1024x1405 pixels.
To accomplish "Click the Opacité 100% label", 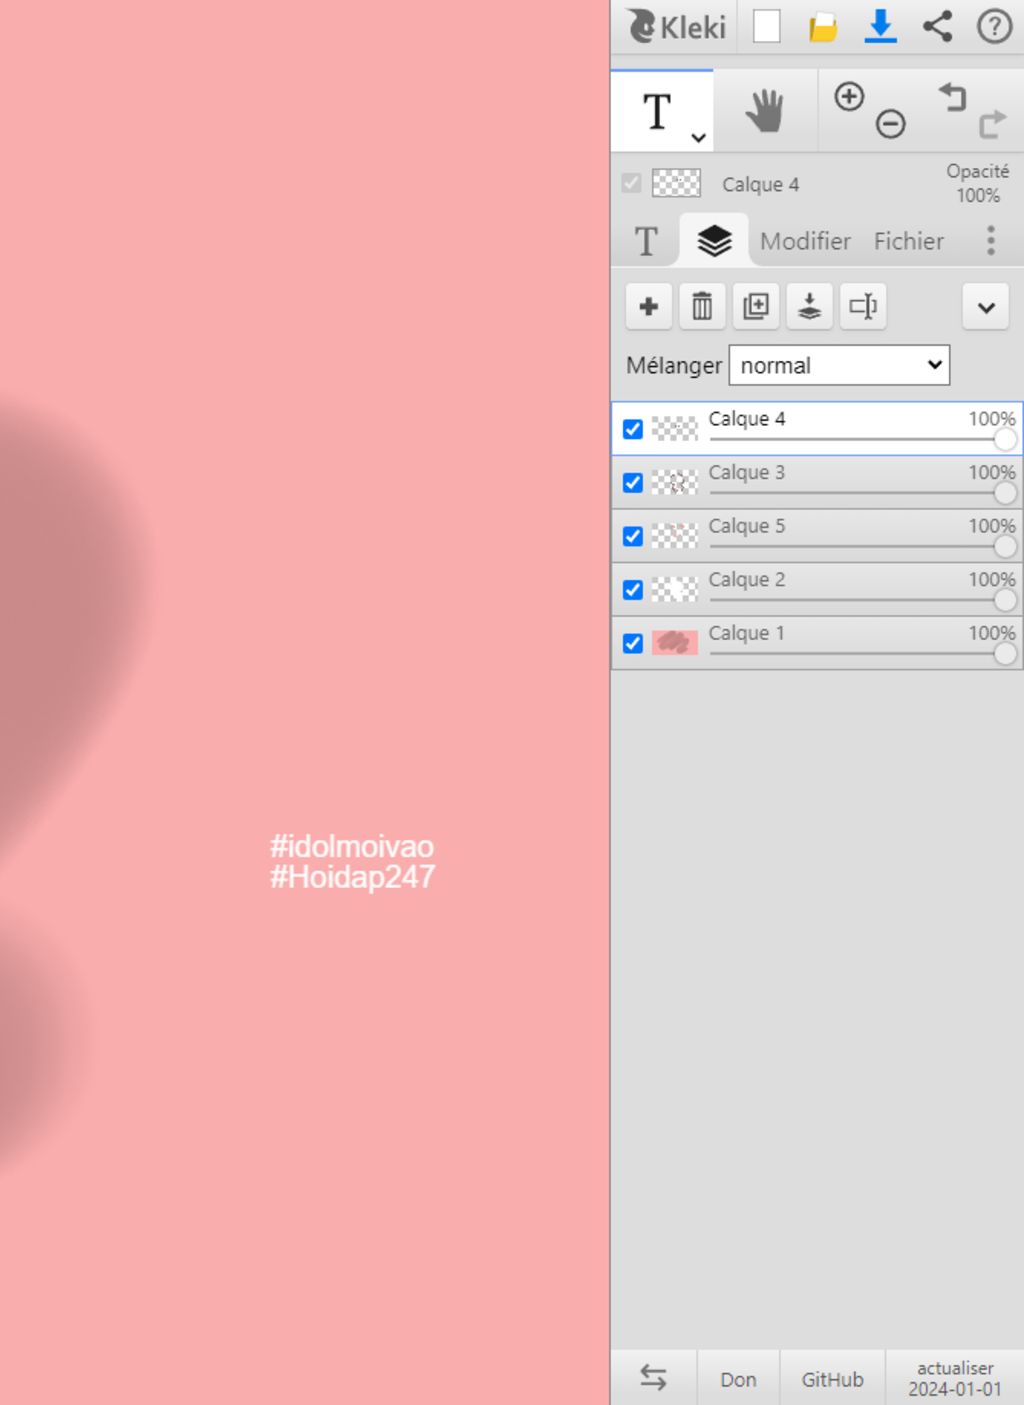I will [977, 183].
